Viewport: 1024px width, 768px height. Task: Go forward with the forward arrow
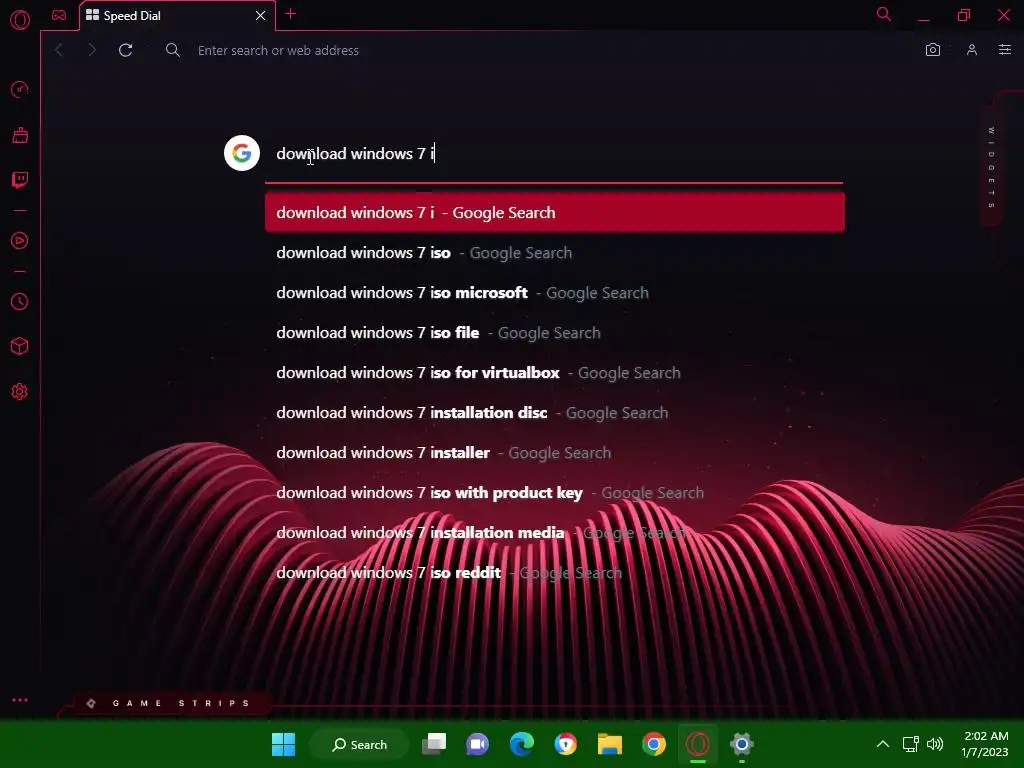coord(91,50)
